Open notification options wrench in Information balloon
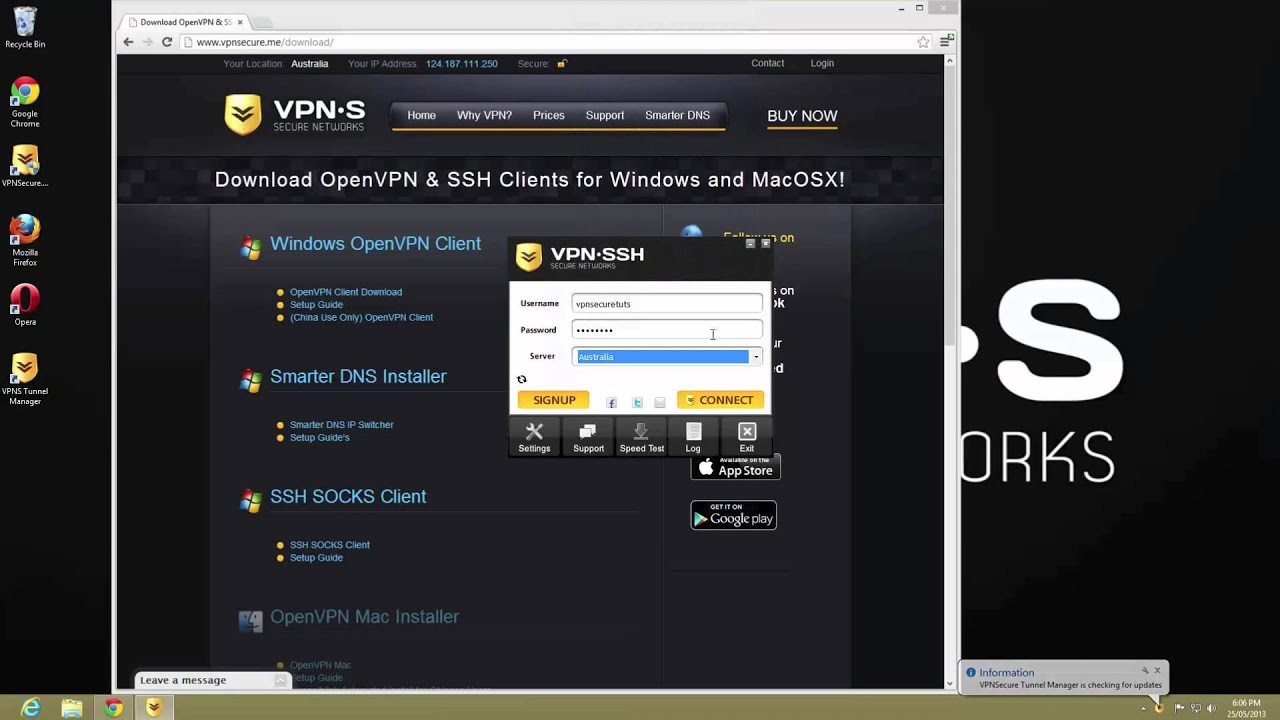This screenshot has height=720, width=1280. pyautogui.click(x=1145, y=671)
